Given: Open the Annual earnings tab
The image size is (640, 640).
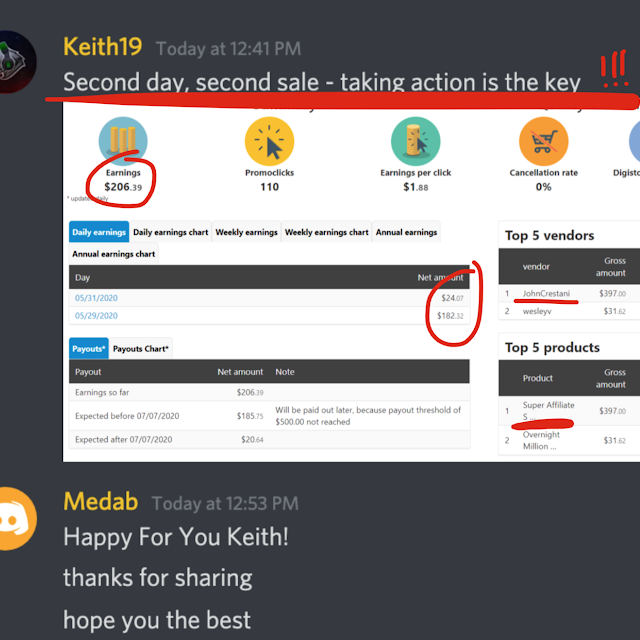Looking at the screenshot, I should click(x=406, y=232).
